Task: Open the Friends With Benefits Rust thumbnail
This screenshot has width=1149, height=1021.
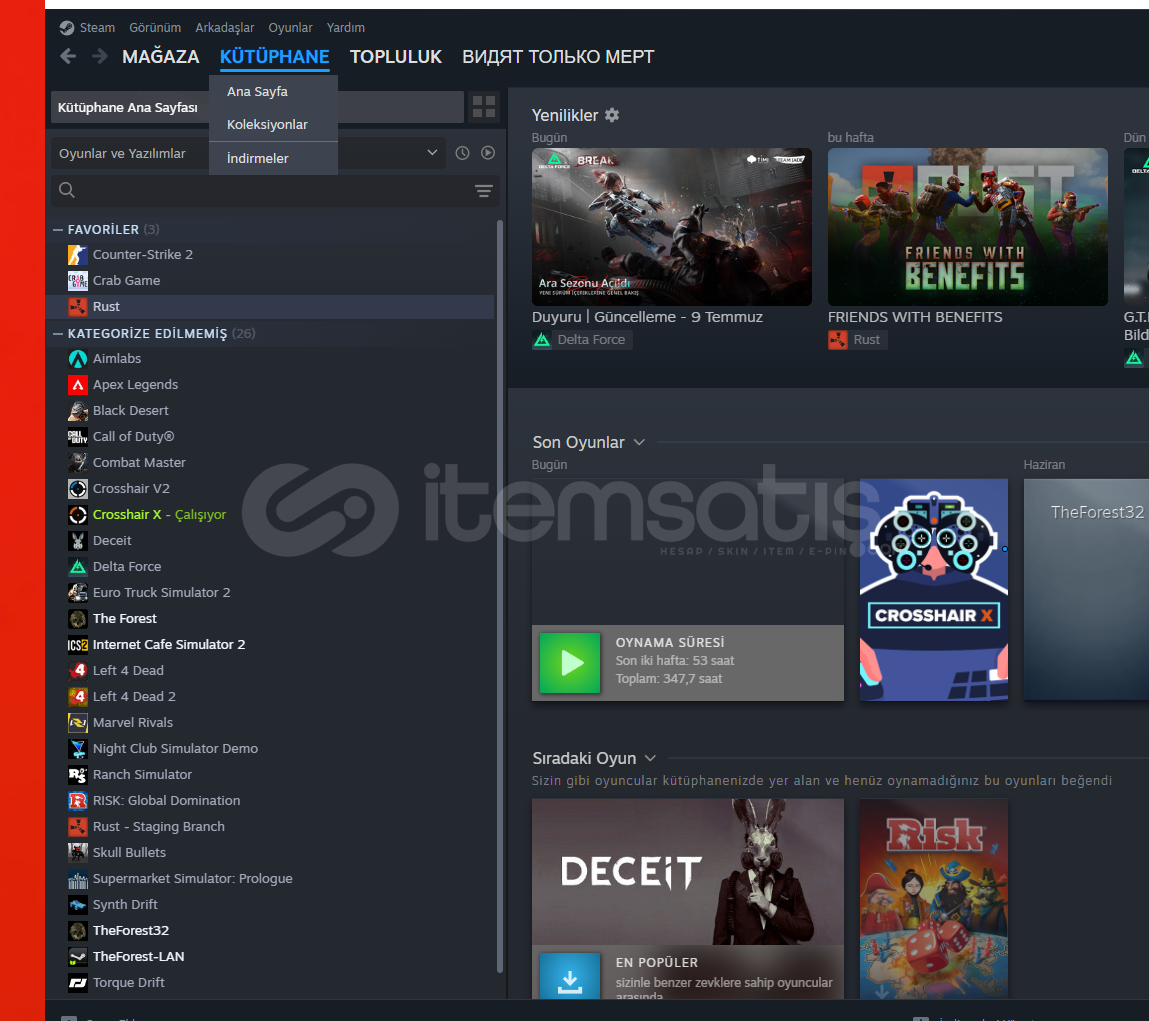Action: [968, 227]
